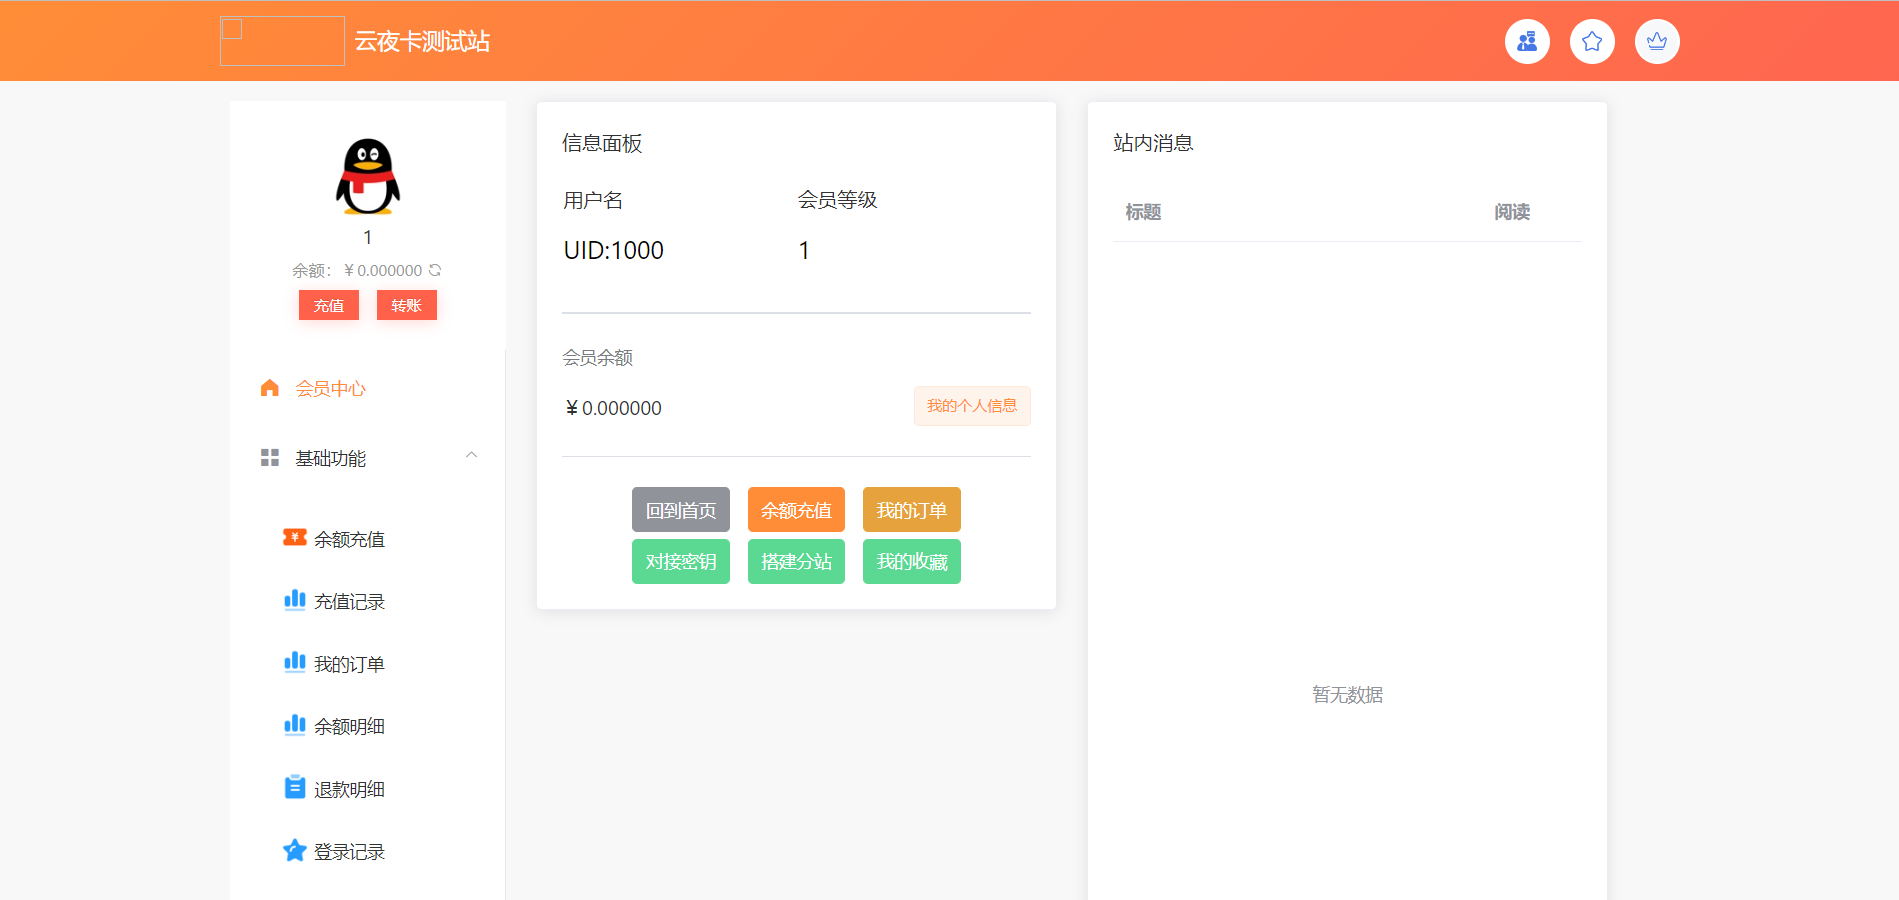This screenshot has height=900, width=1899.
Task: Click the 会员等级 label
Action: pos(837,200)
